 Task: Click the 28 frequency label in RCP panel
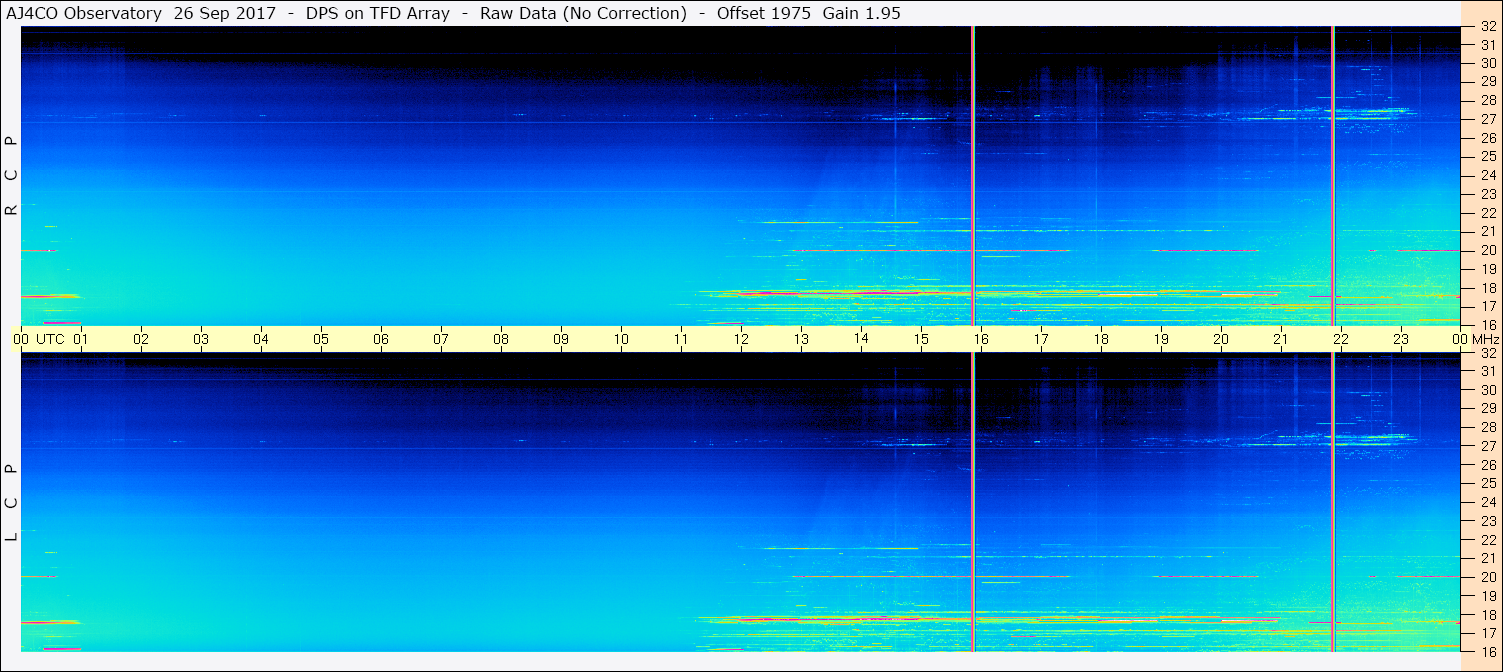point(1487,100)
